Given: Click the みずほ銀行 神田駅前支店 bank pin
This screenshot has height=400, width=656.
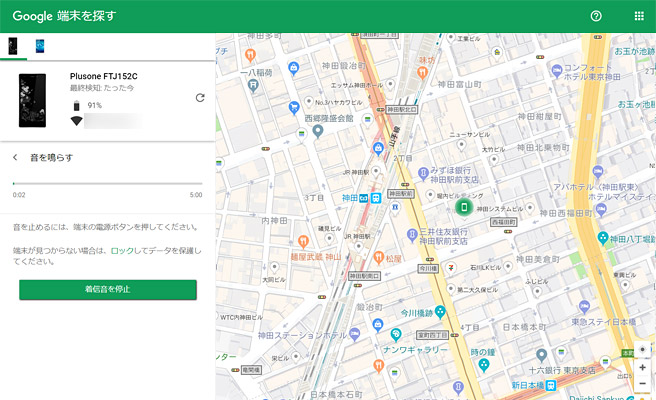Looking at the screenshot, I should [423, 172].
